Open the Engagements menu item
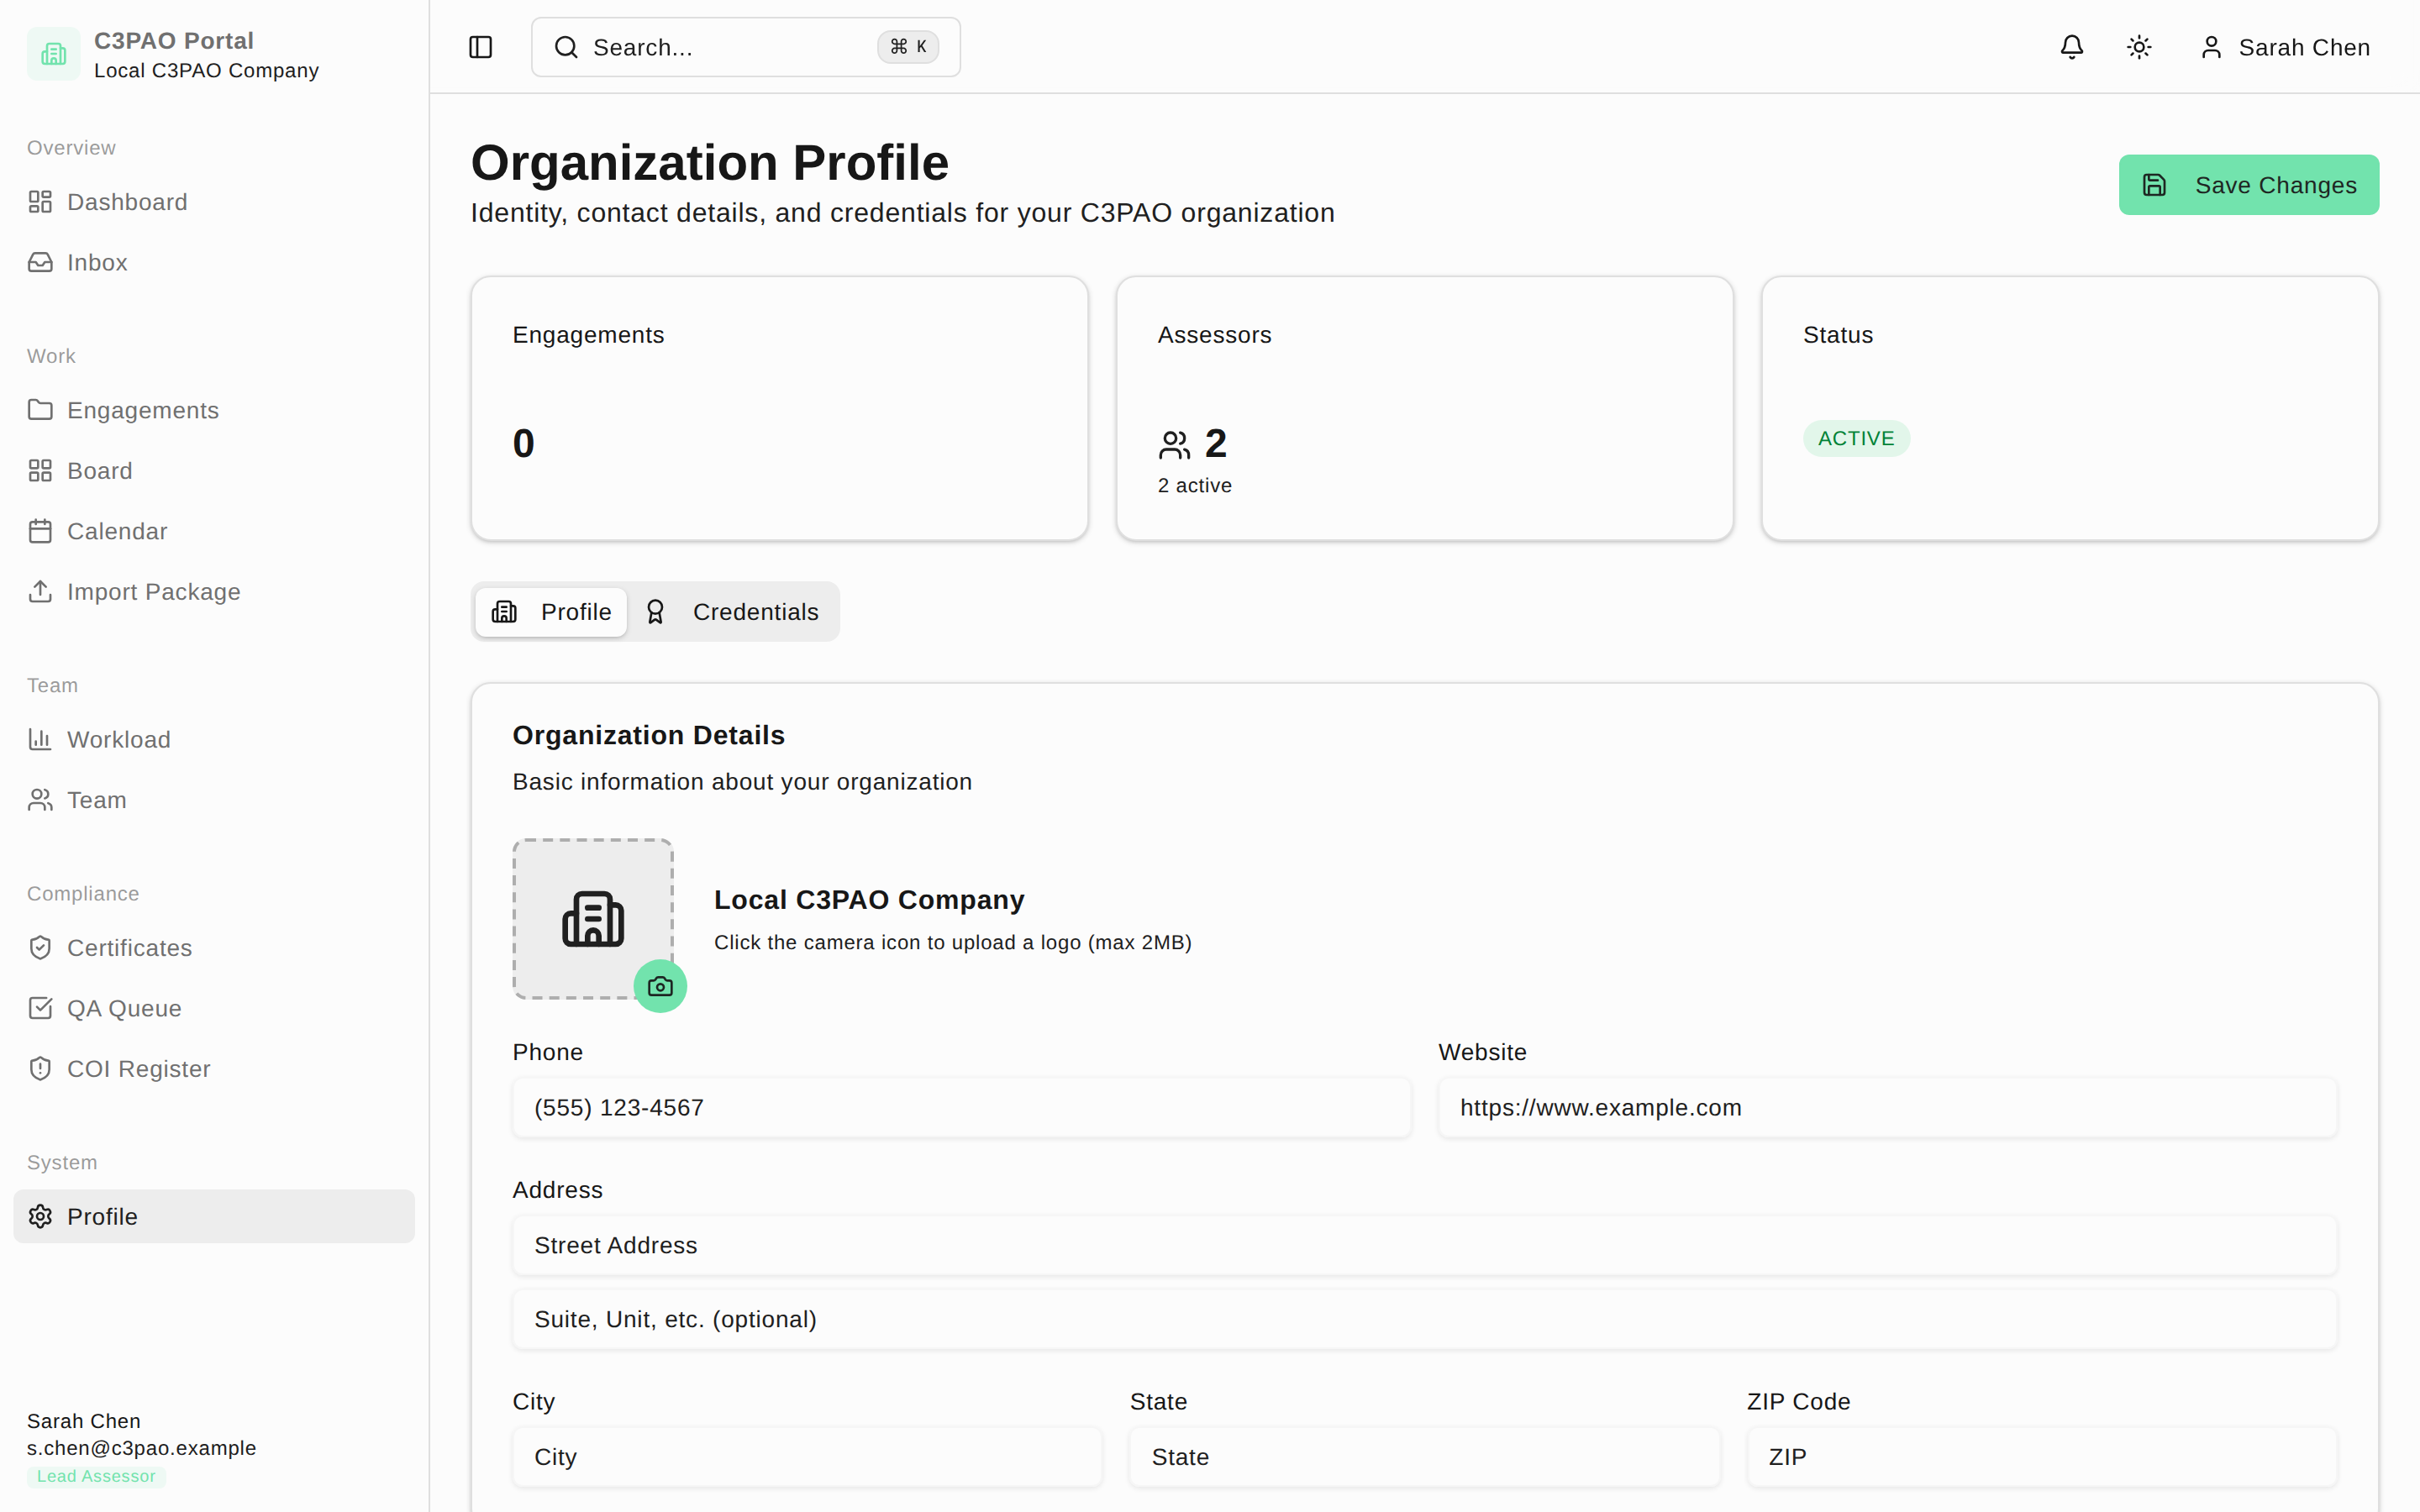 (214, 410)
